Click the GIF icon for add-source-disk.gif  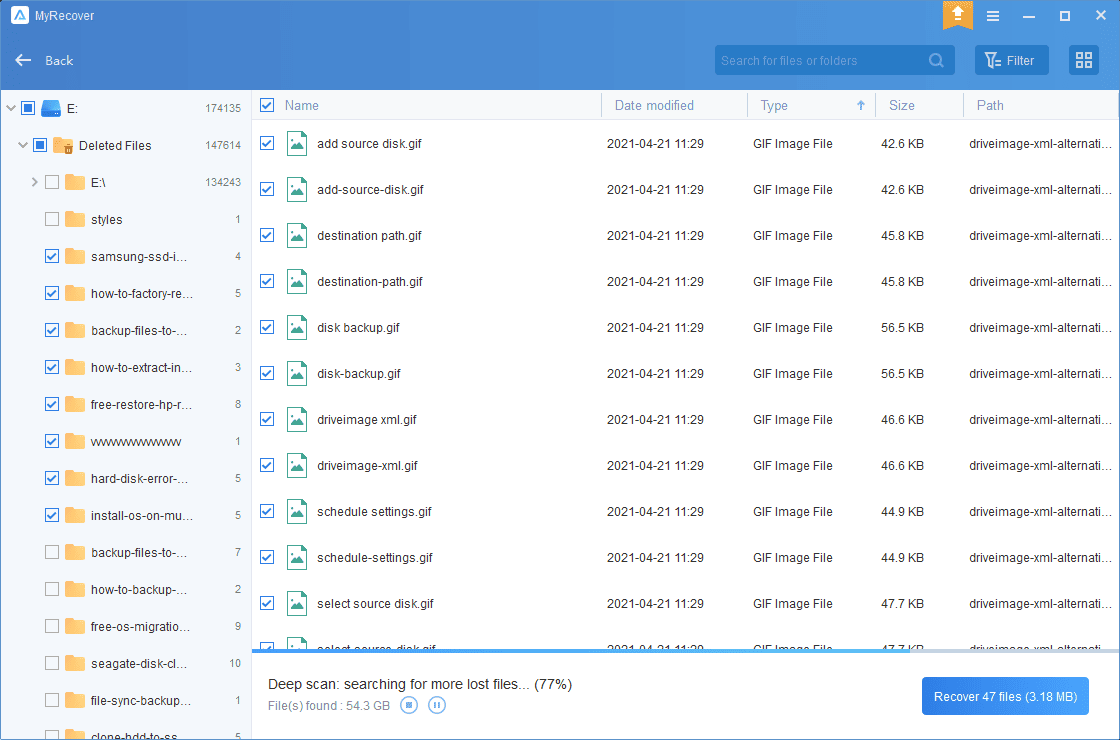click(x=296, y=189)
